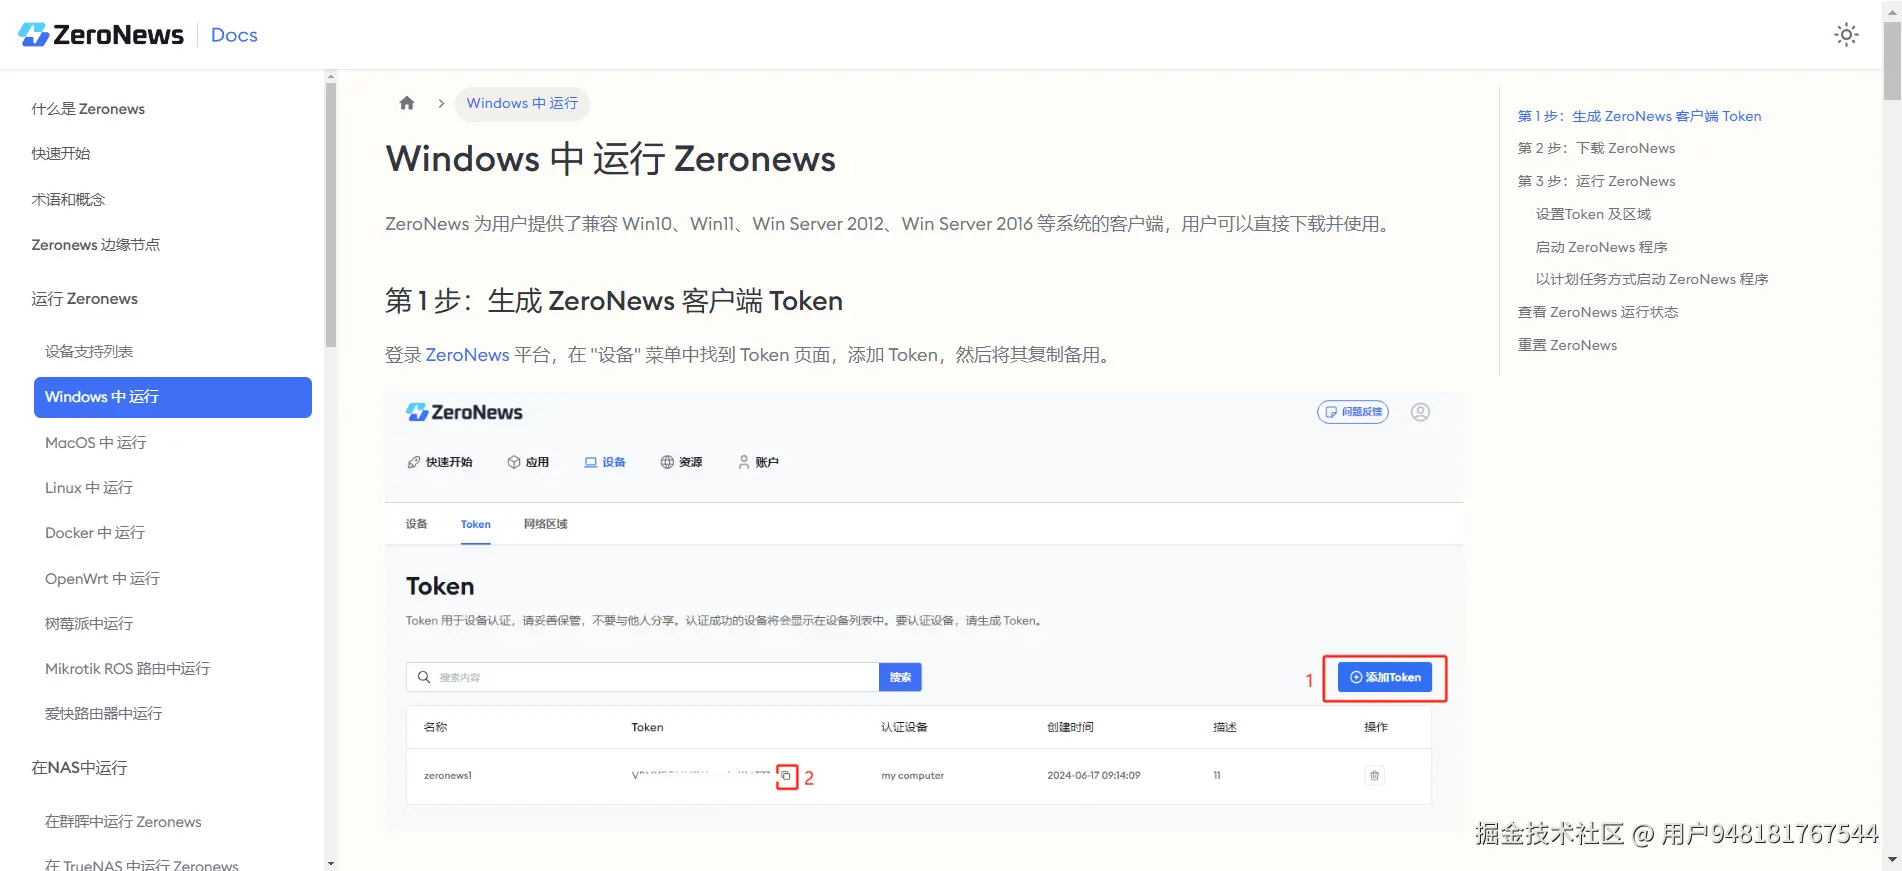1902x871 pixels.
Task: Open 'MacOS 中运行' sidebar page
Action: click(x=96, y=443)
